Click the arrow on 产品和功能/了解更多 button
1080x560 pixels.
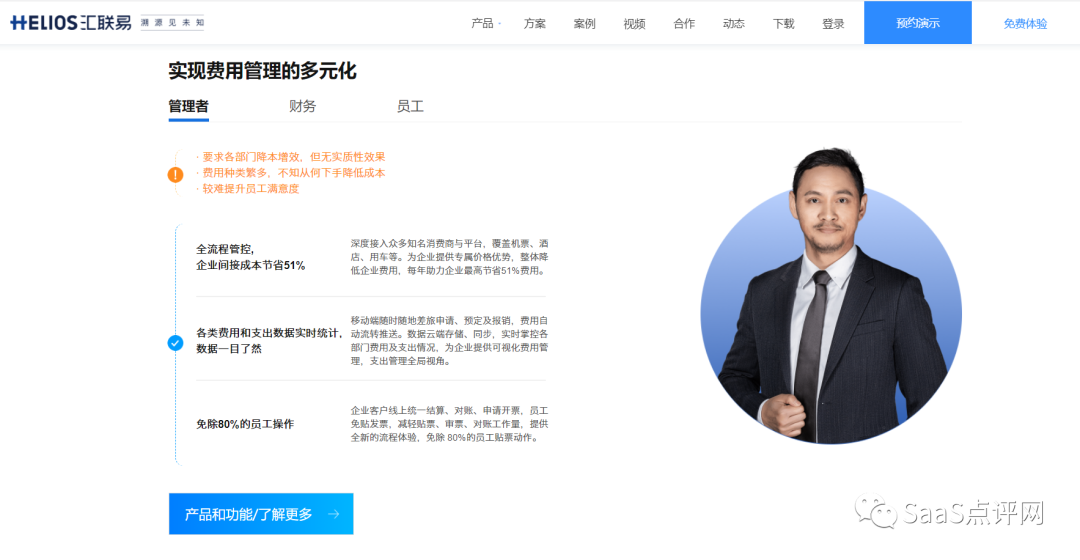pos(333,514)
